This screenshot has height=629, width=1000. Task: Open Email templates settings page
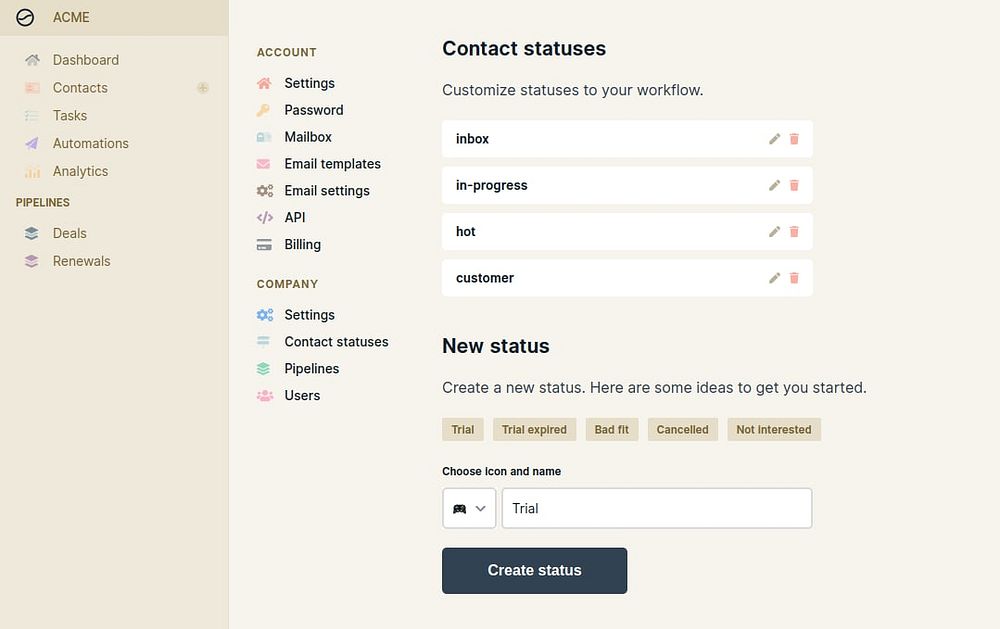click(x=332, y=164)
